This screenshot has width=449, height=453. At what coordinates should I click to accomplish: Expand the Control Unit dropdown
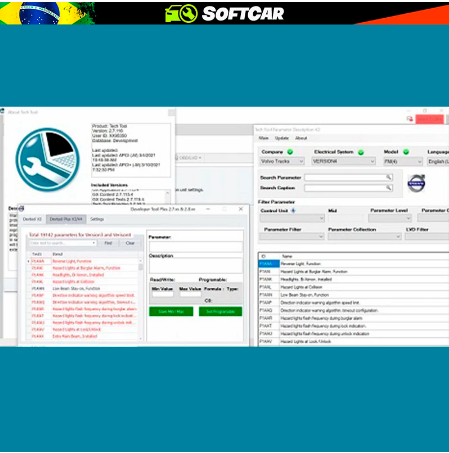292,218
